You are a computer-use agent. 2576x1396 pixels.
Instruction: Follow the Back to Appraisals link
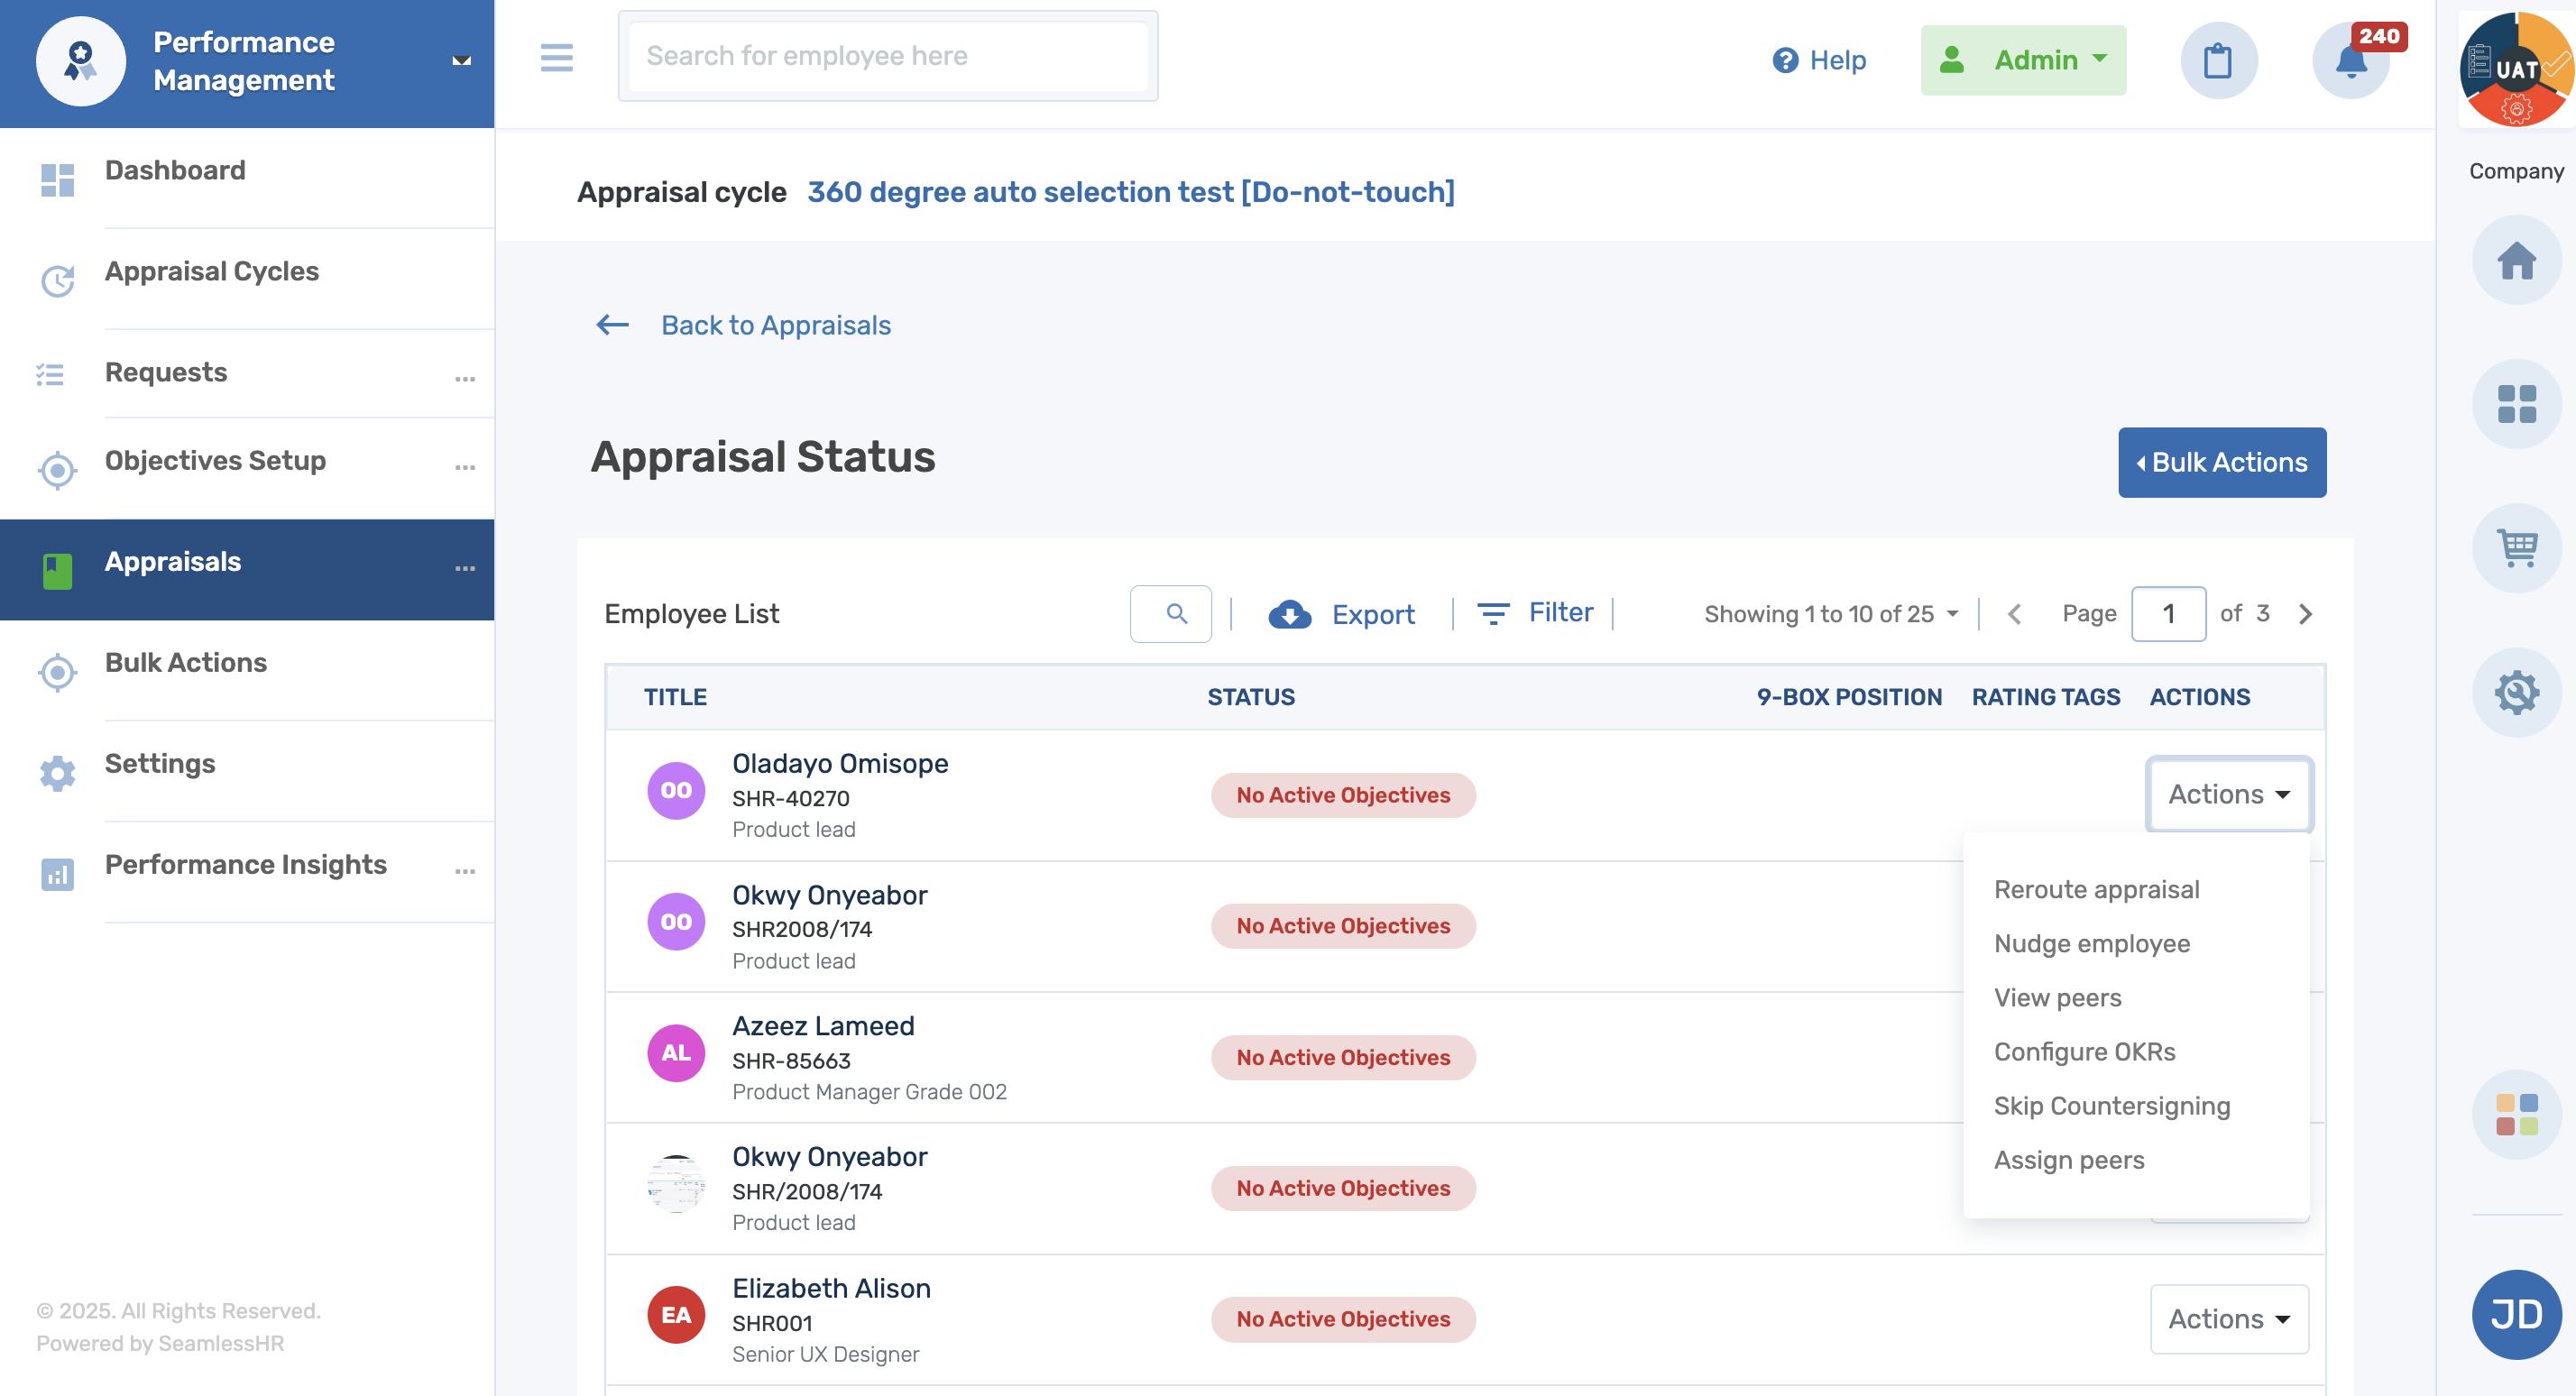click(775, 325)
